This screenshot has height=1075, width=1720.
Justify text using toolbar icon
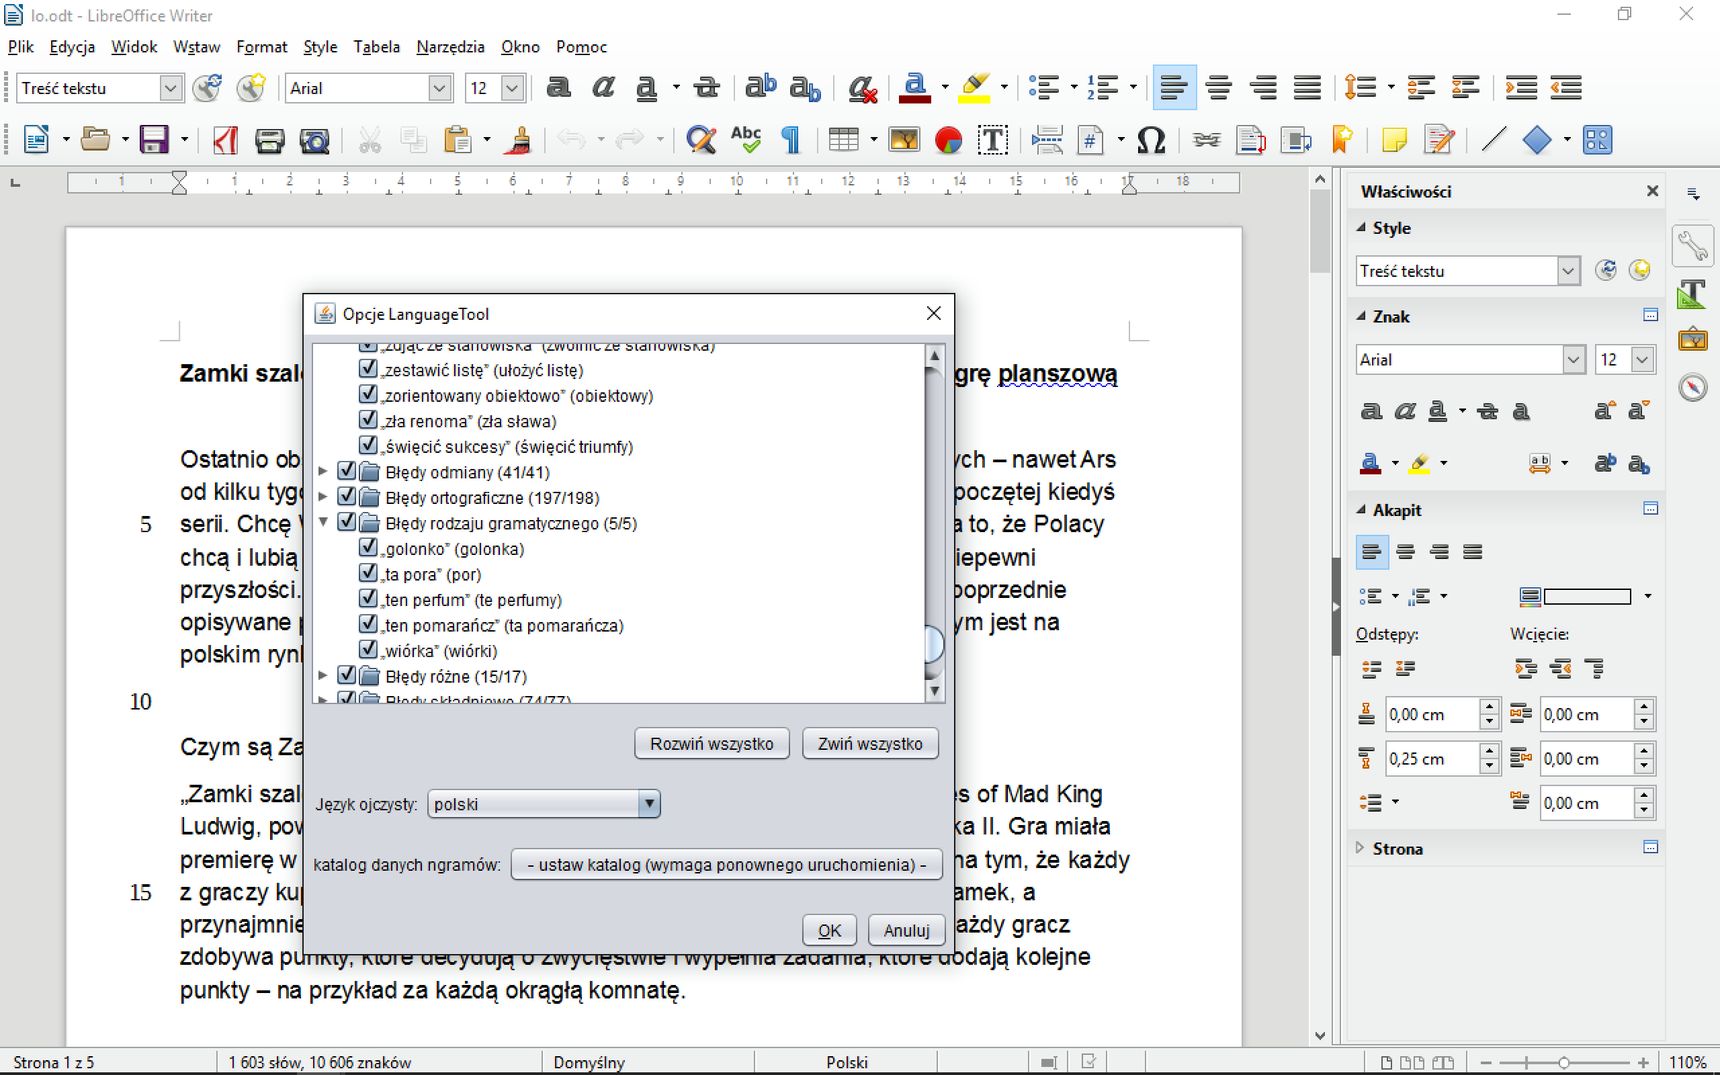click(1307, 88)
